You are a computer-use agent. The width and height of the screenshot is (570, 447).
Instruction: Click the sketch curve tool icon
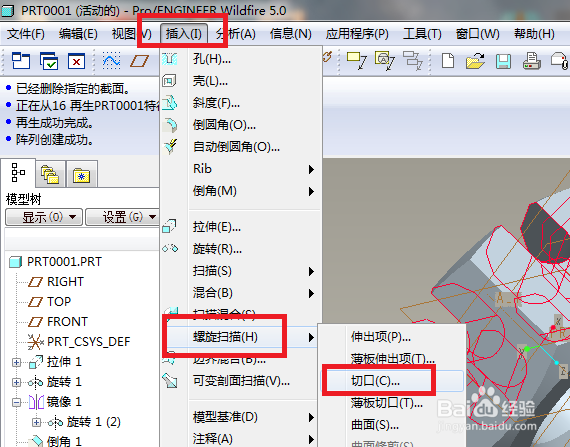point(111,61)
